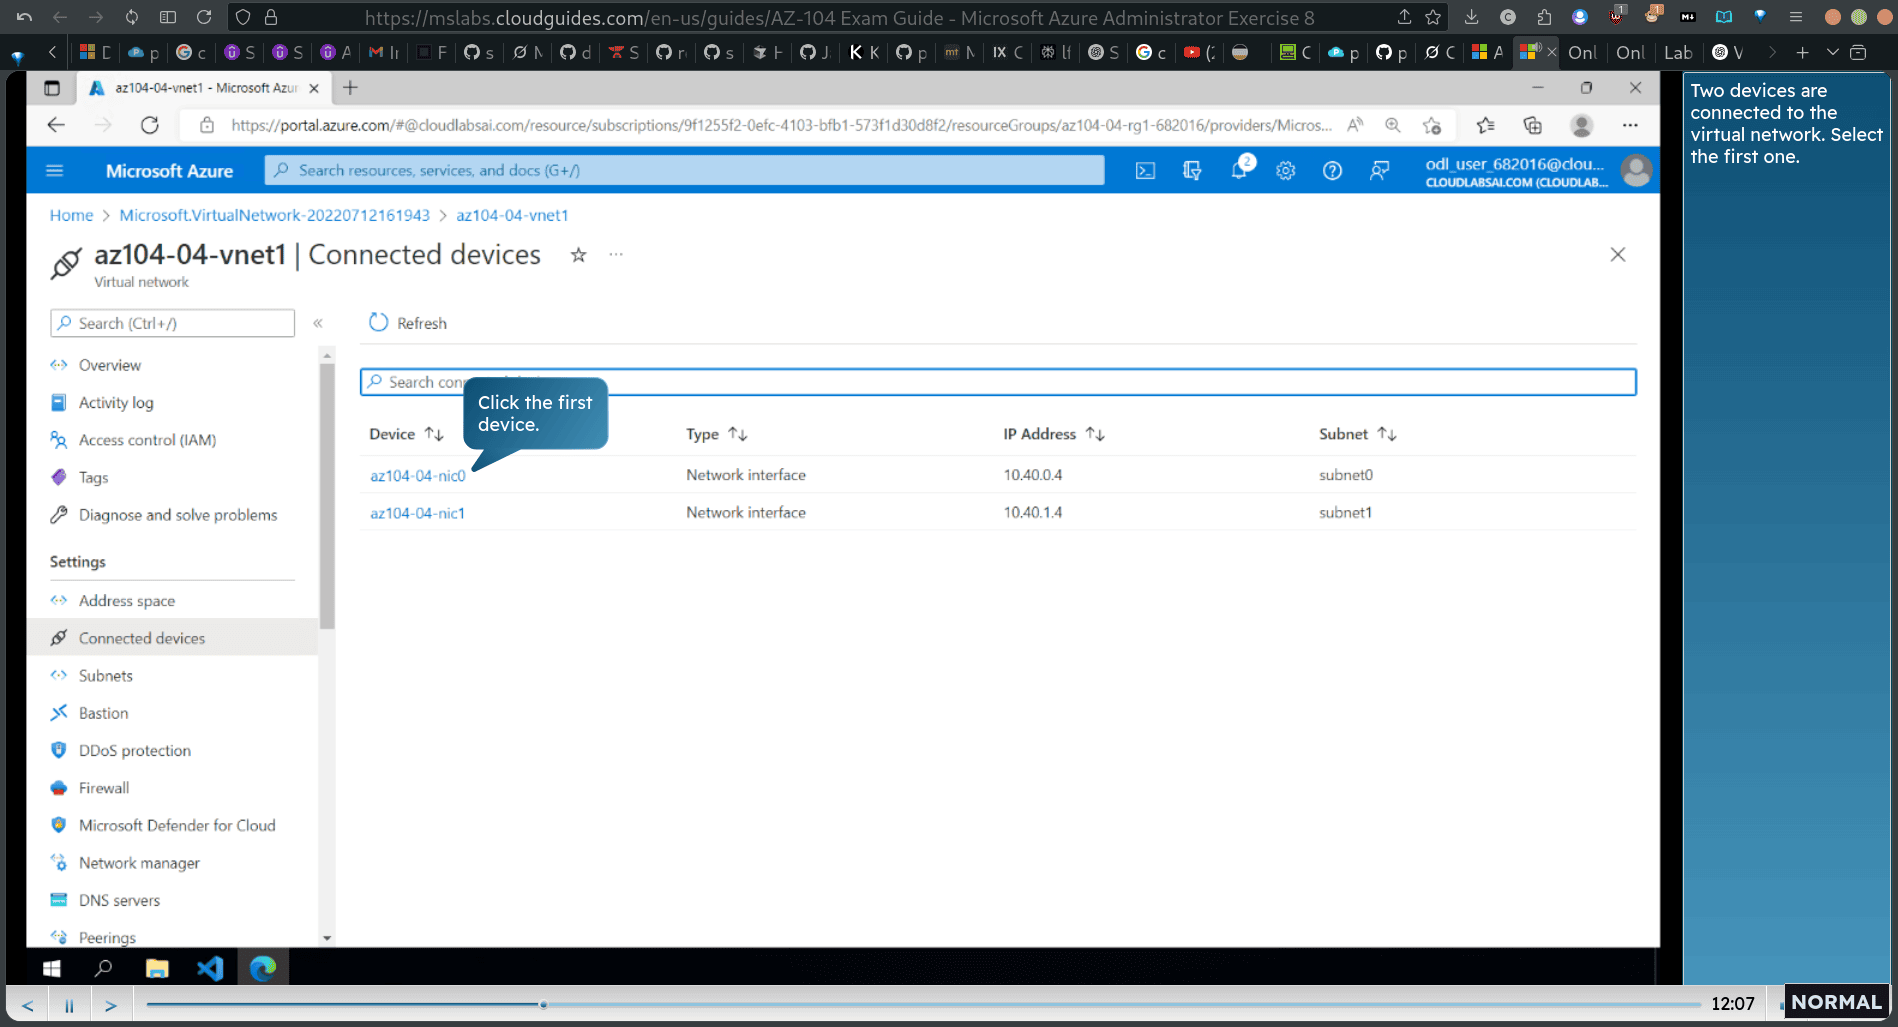Image resolution: width=1898 pixels, height=1027 pixels.
Task: Sort the table by Device column
Action: point(406,434)
